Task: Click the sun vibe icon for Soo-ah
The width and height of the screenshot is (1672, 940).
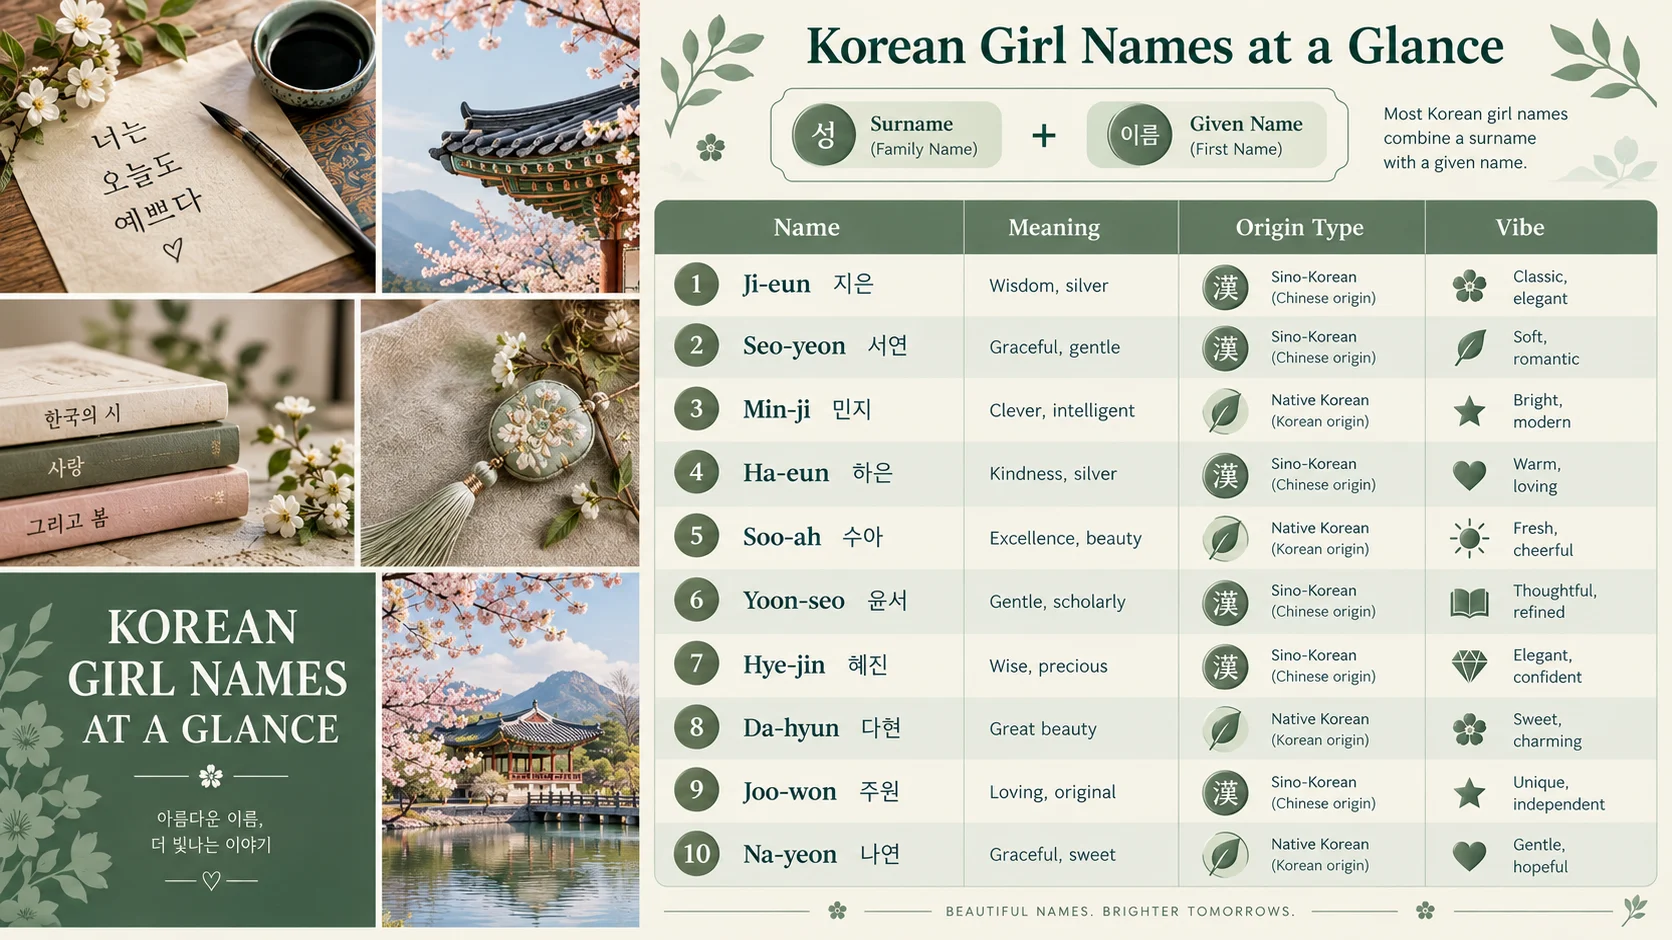Action: click(1469, 538)
